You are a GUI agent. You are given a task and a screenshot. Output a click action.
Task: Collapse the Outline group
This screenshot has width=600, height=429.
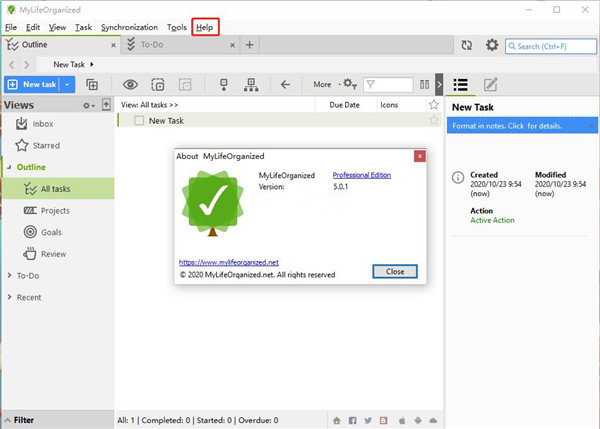point(9,167)
